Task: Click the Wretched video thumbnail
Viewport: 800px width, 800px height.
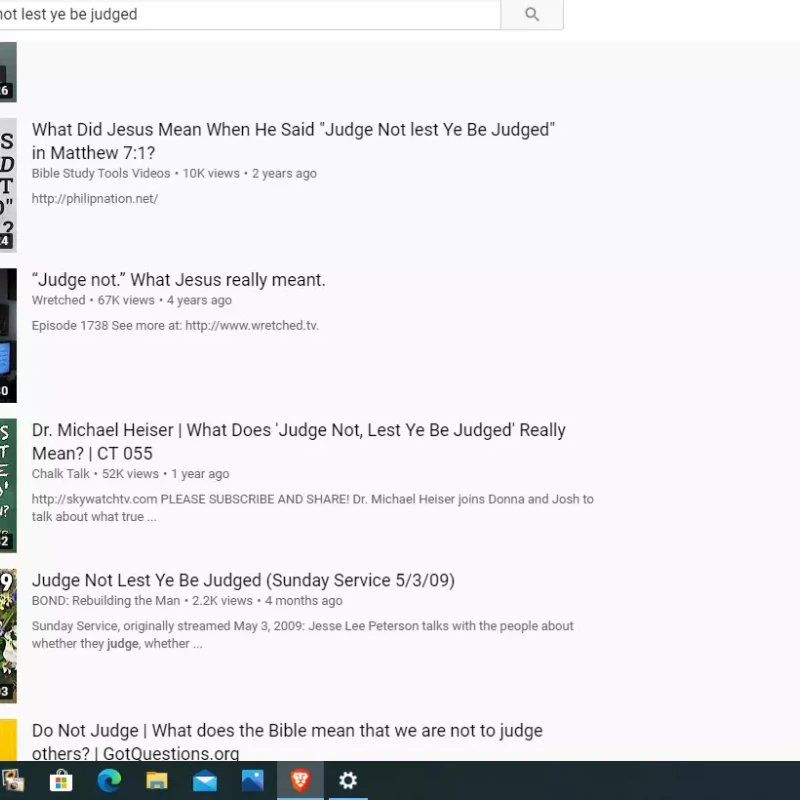Action: point(8,335)
